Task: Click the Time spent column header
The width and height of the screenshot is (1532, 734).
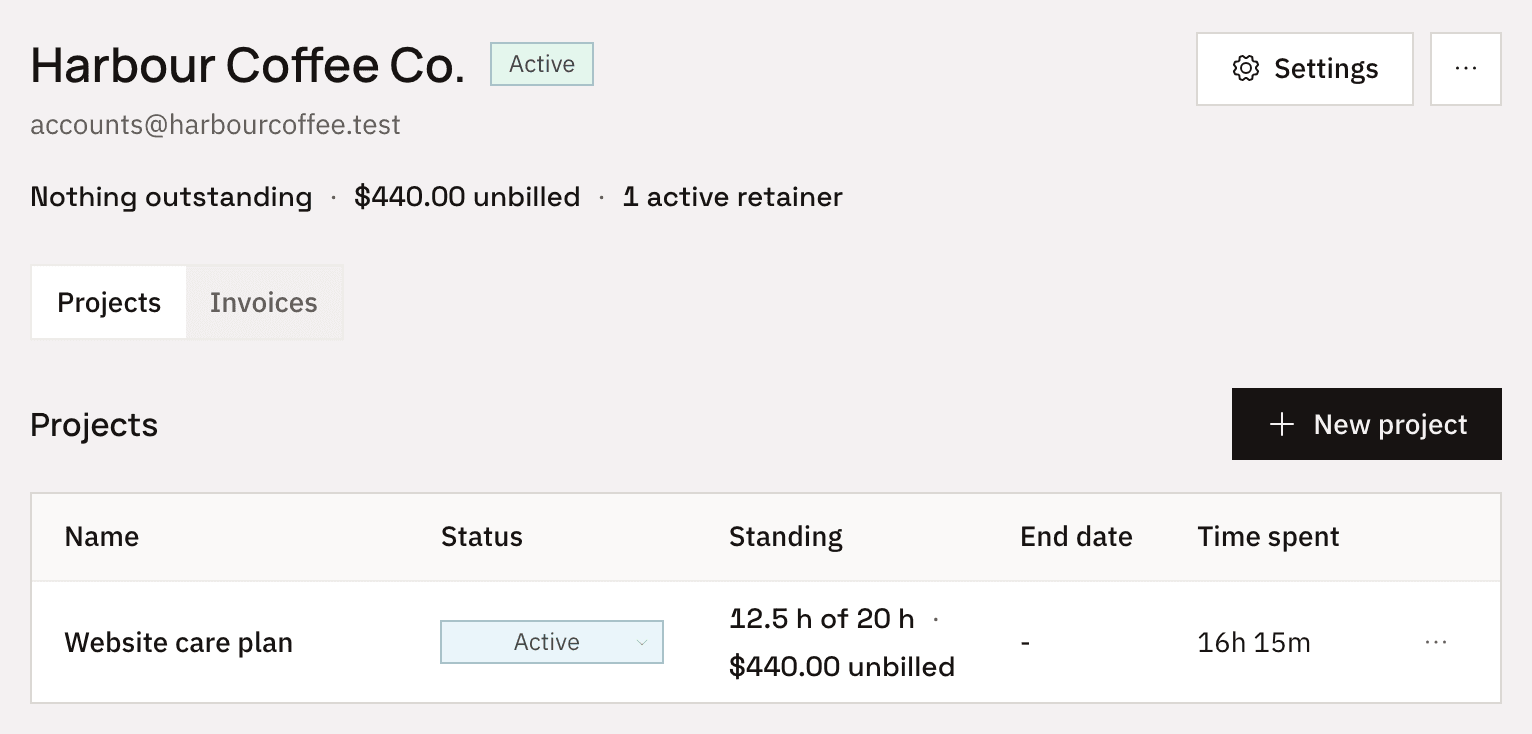Action: [1268, 537]
